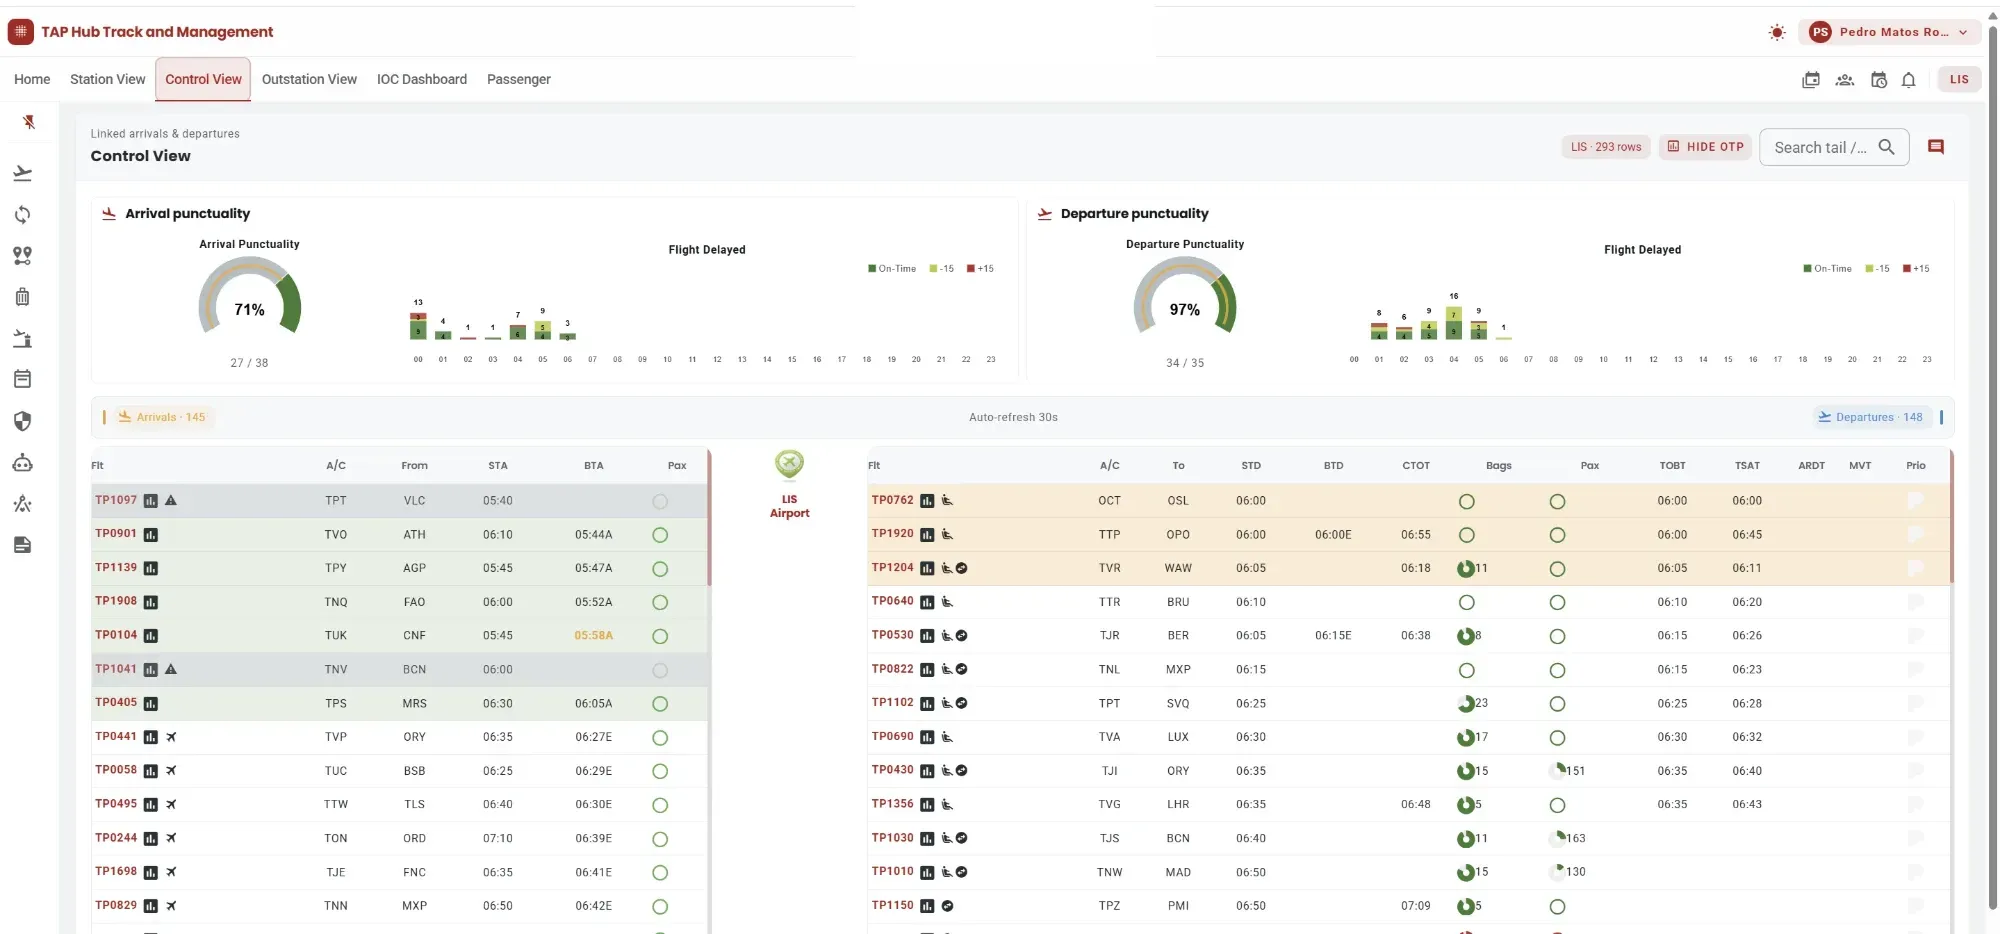Click Departure Punctuality 97% gauge
This screenshot has height=934, width=2000.
tap(1185, 296)
